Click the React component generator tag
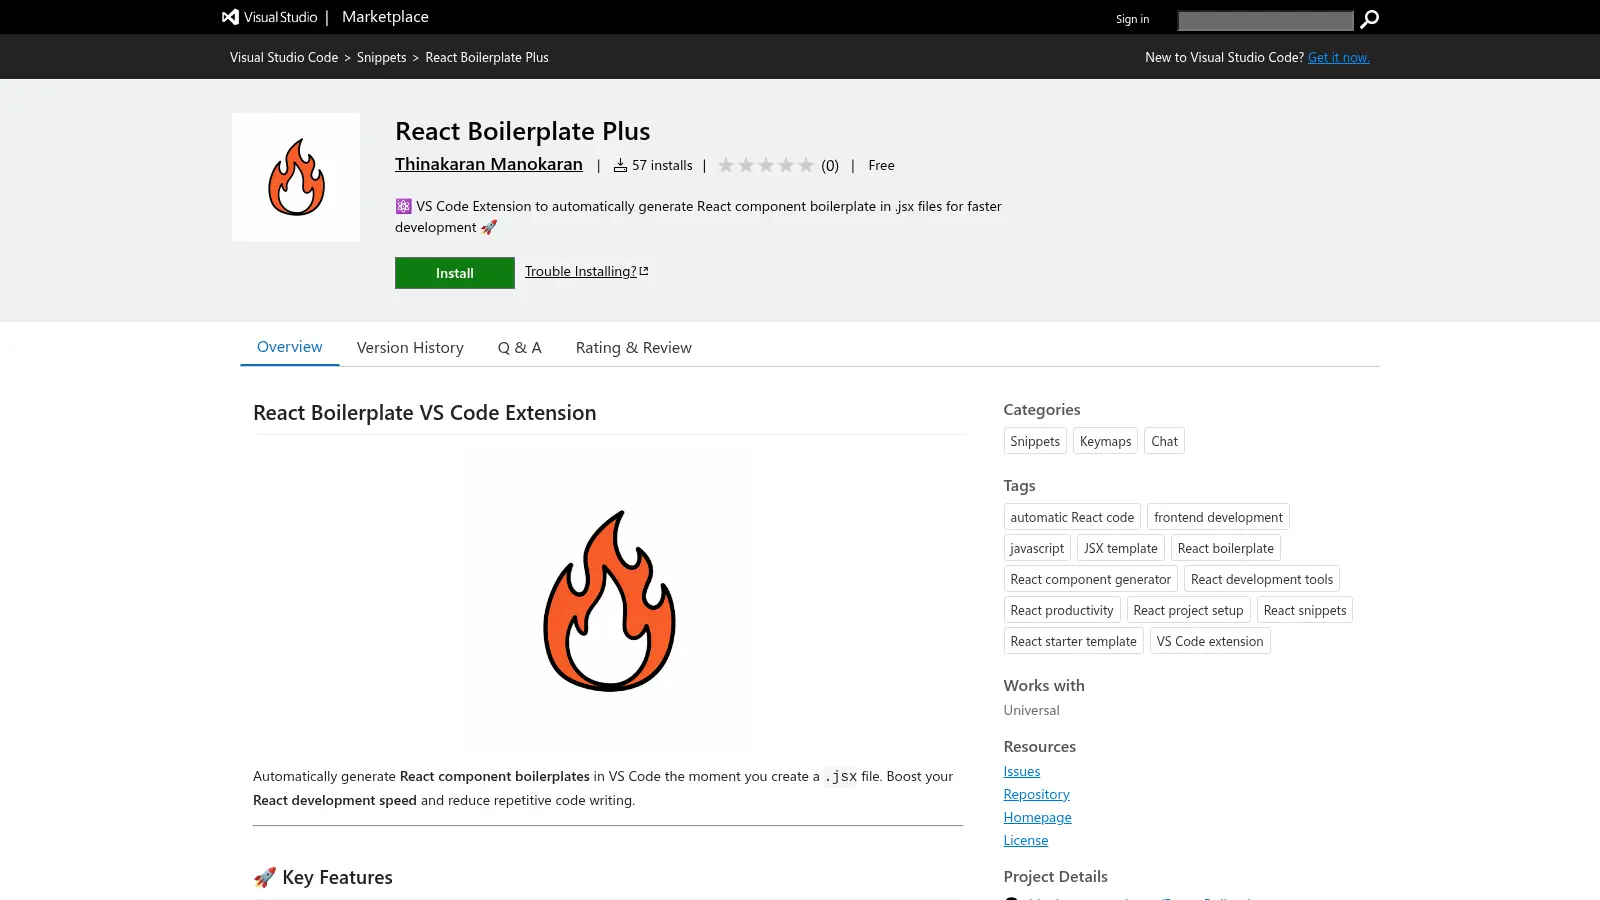1600x900 pixels. pos(1090,579)
